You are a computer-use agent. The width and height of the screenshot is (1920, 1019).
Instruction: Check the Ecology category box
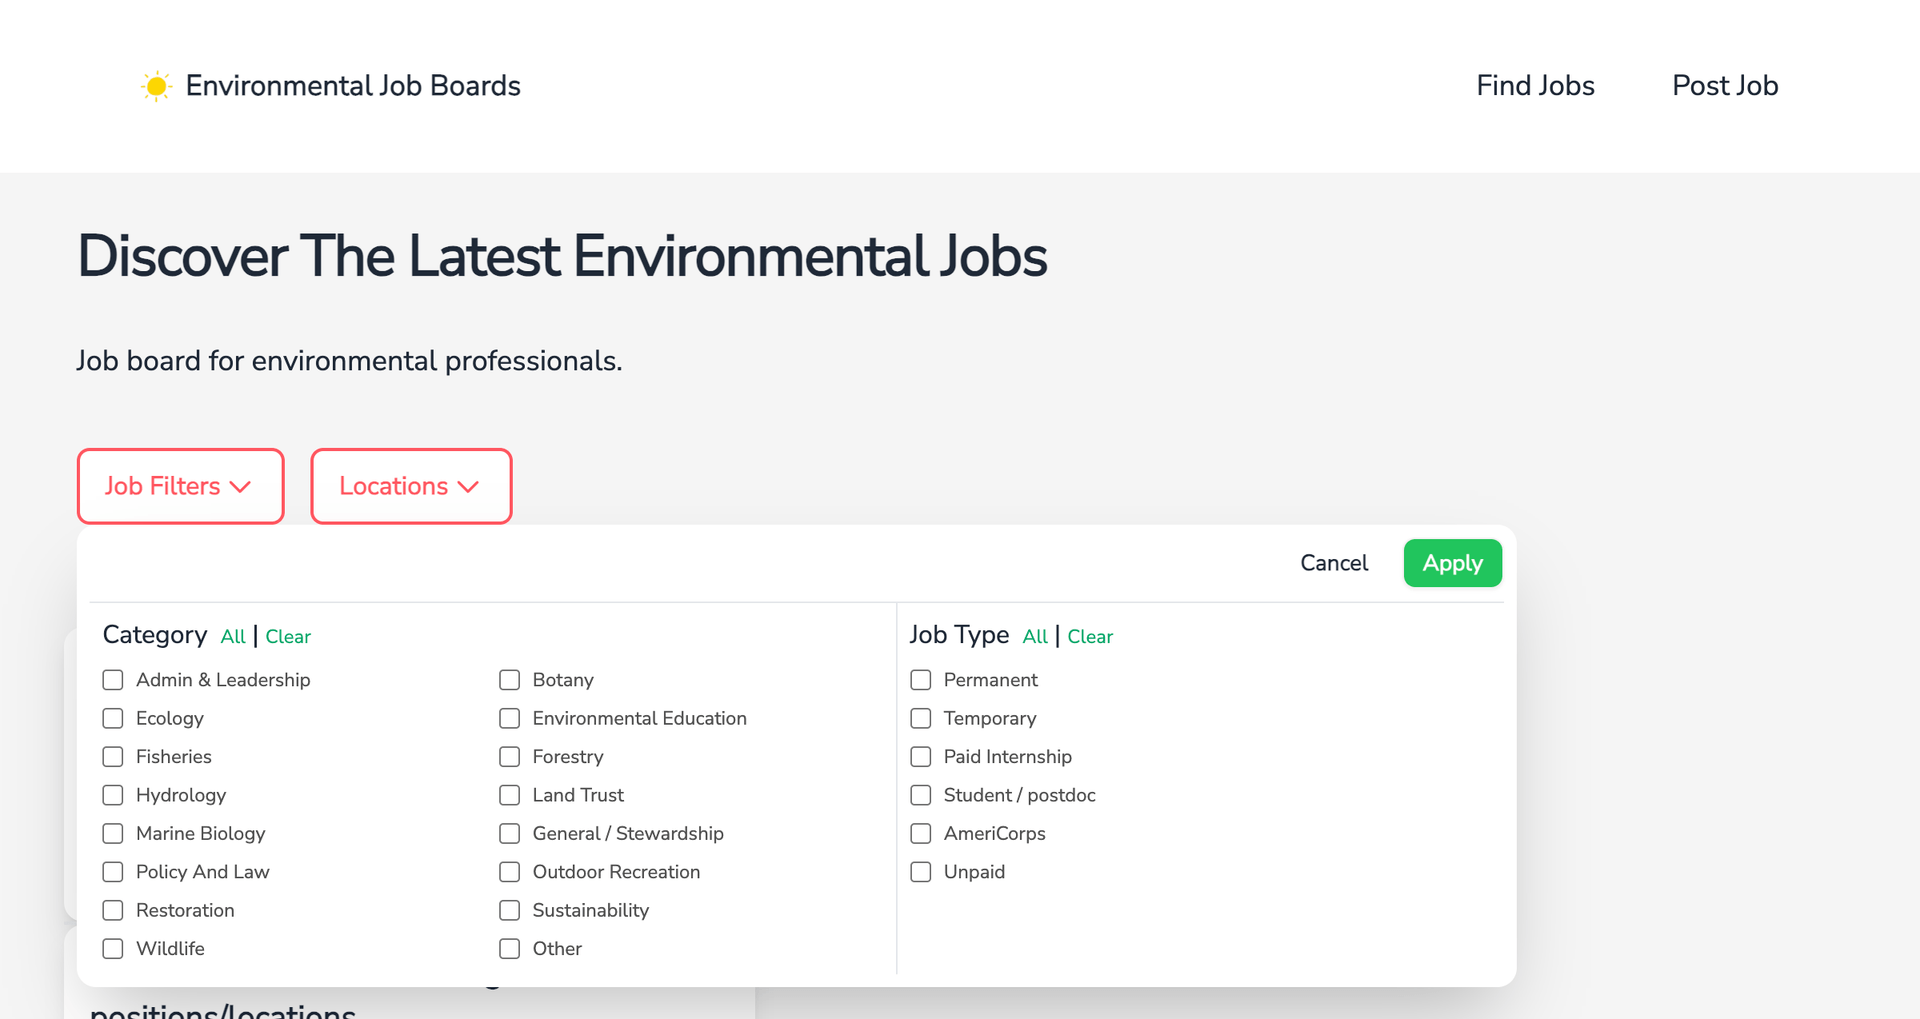113,719
